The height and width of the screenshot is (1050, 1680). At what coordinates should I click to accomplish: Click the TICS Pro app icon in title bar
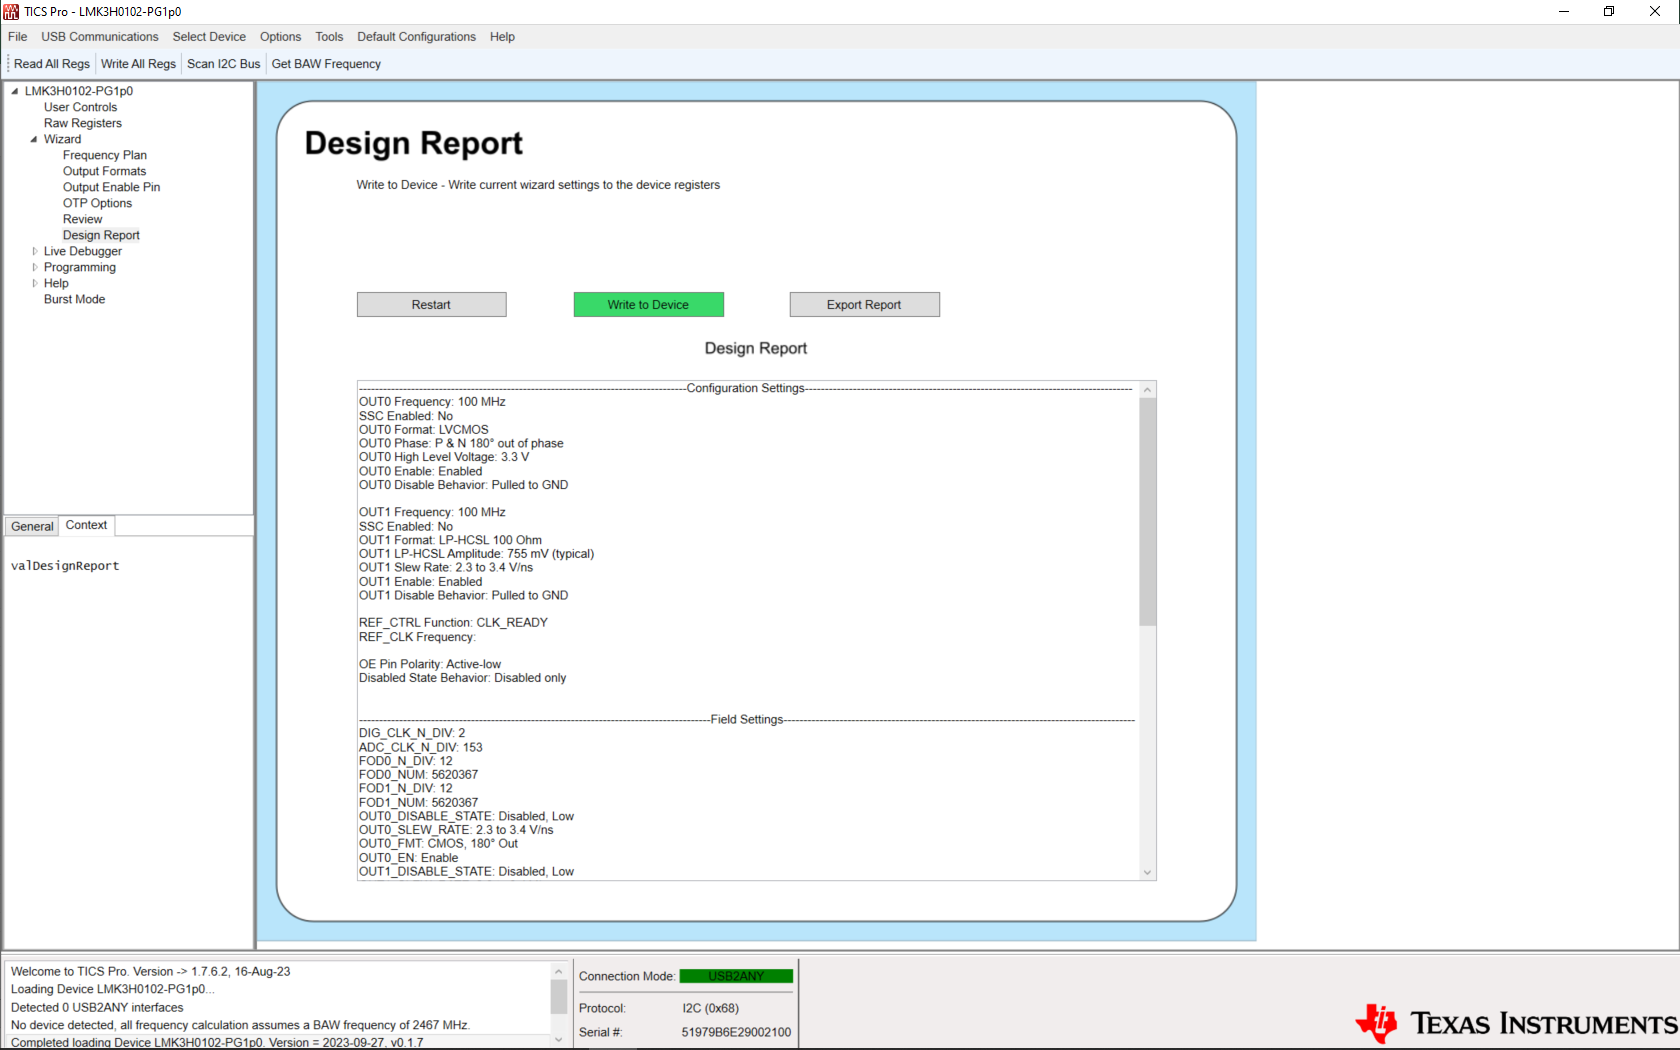tap(11, 12)
